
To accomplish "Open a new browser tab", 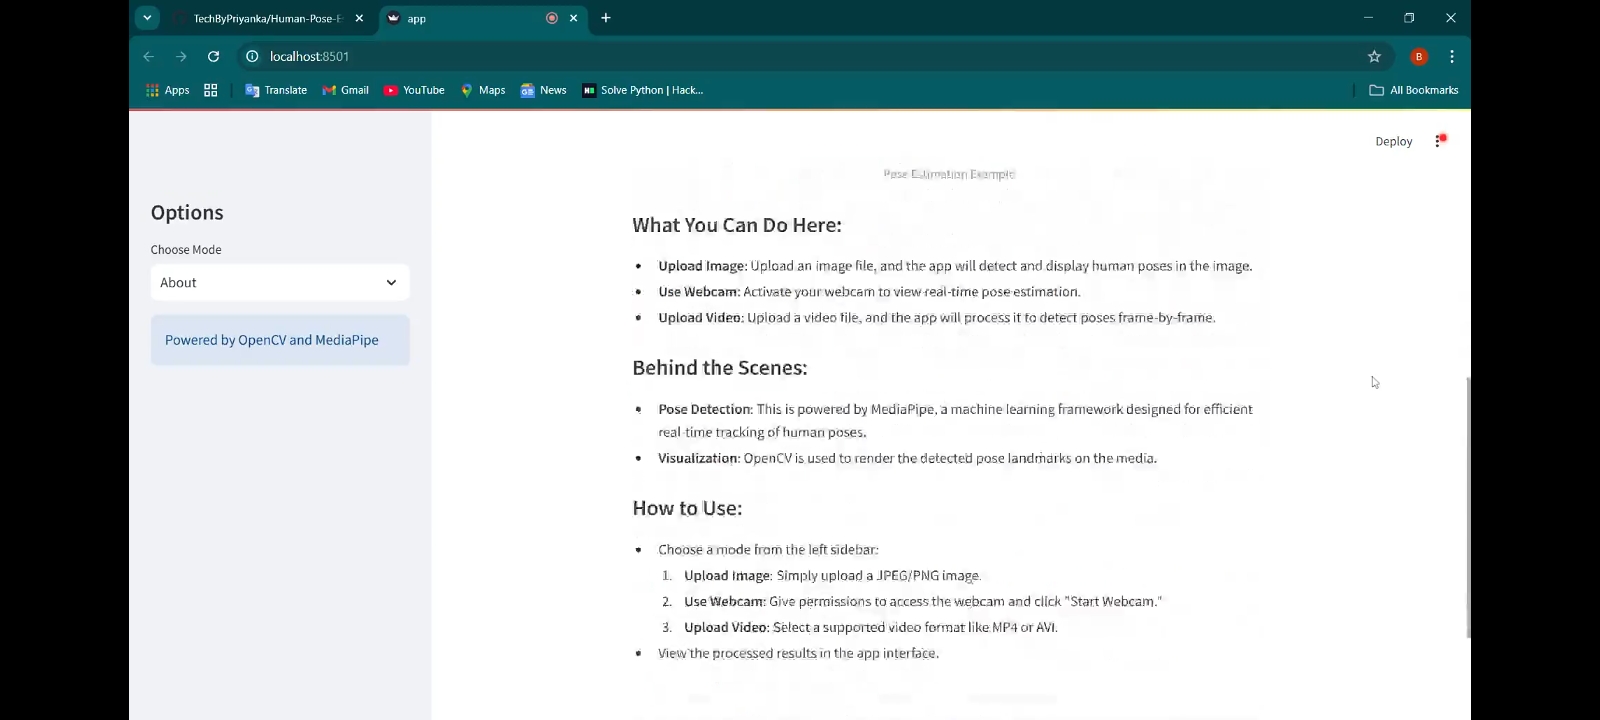I will point(606,18).
